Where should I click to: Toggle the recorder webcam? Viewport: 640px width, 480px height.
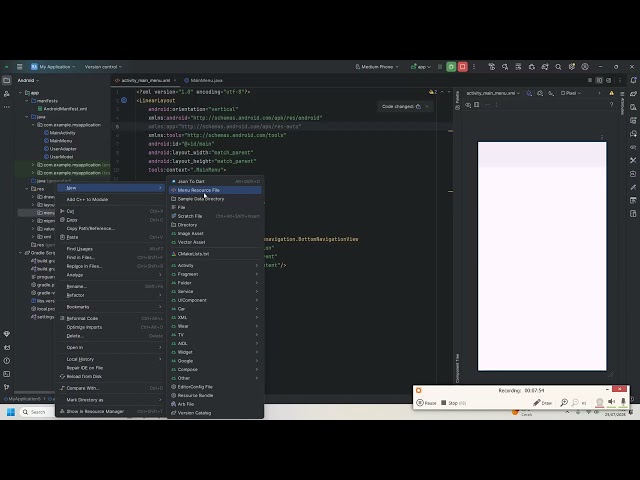[600, 402]
